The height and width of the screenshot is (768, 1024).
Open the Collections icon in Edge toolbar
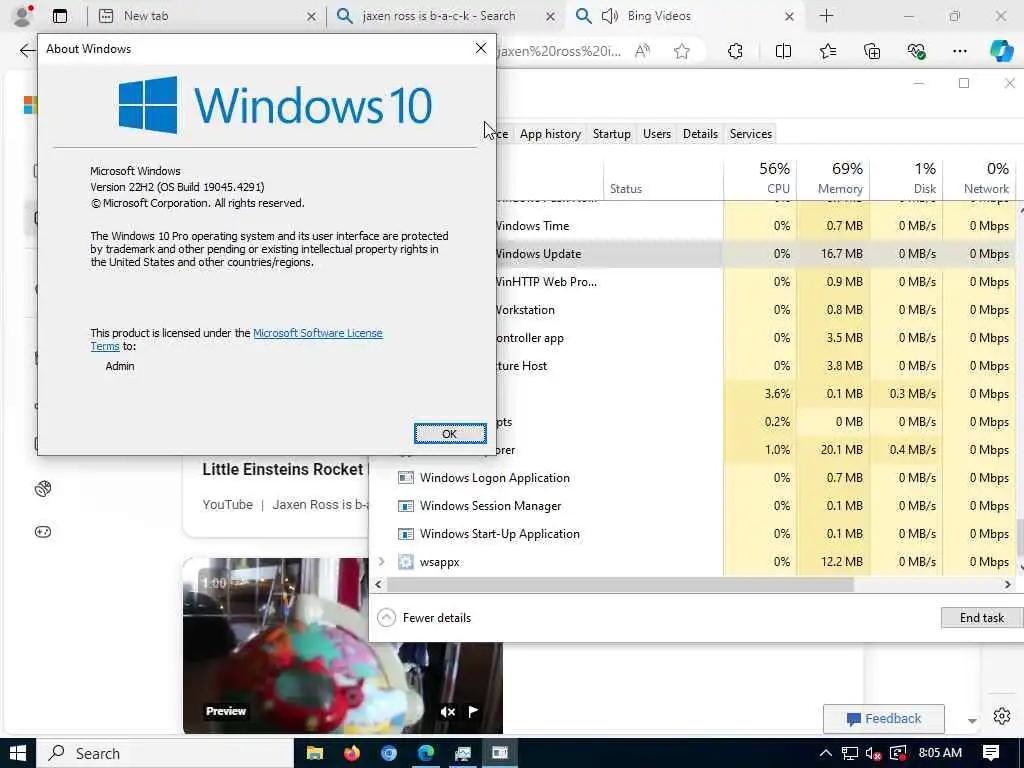pyautogui.click(x=872, y=51)
